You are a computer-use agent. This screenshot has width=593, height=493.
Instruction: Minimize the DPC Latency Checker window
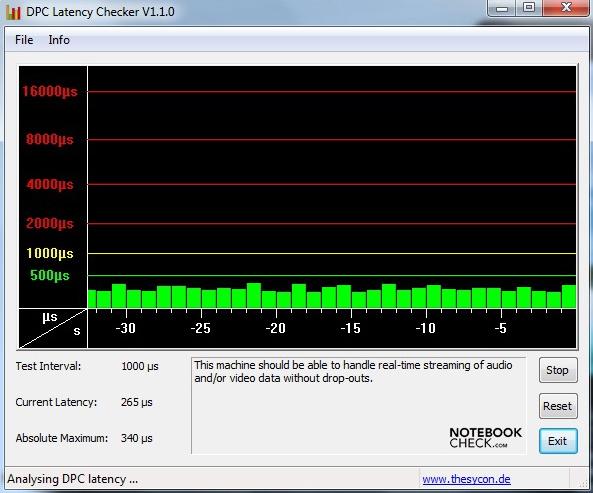click(501, 8)
